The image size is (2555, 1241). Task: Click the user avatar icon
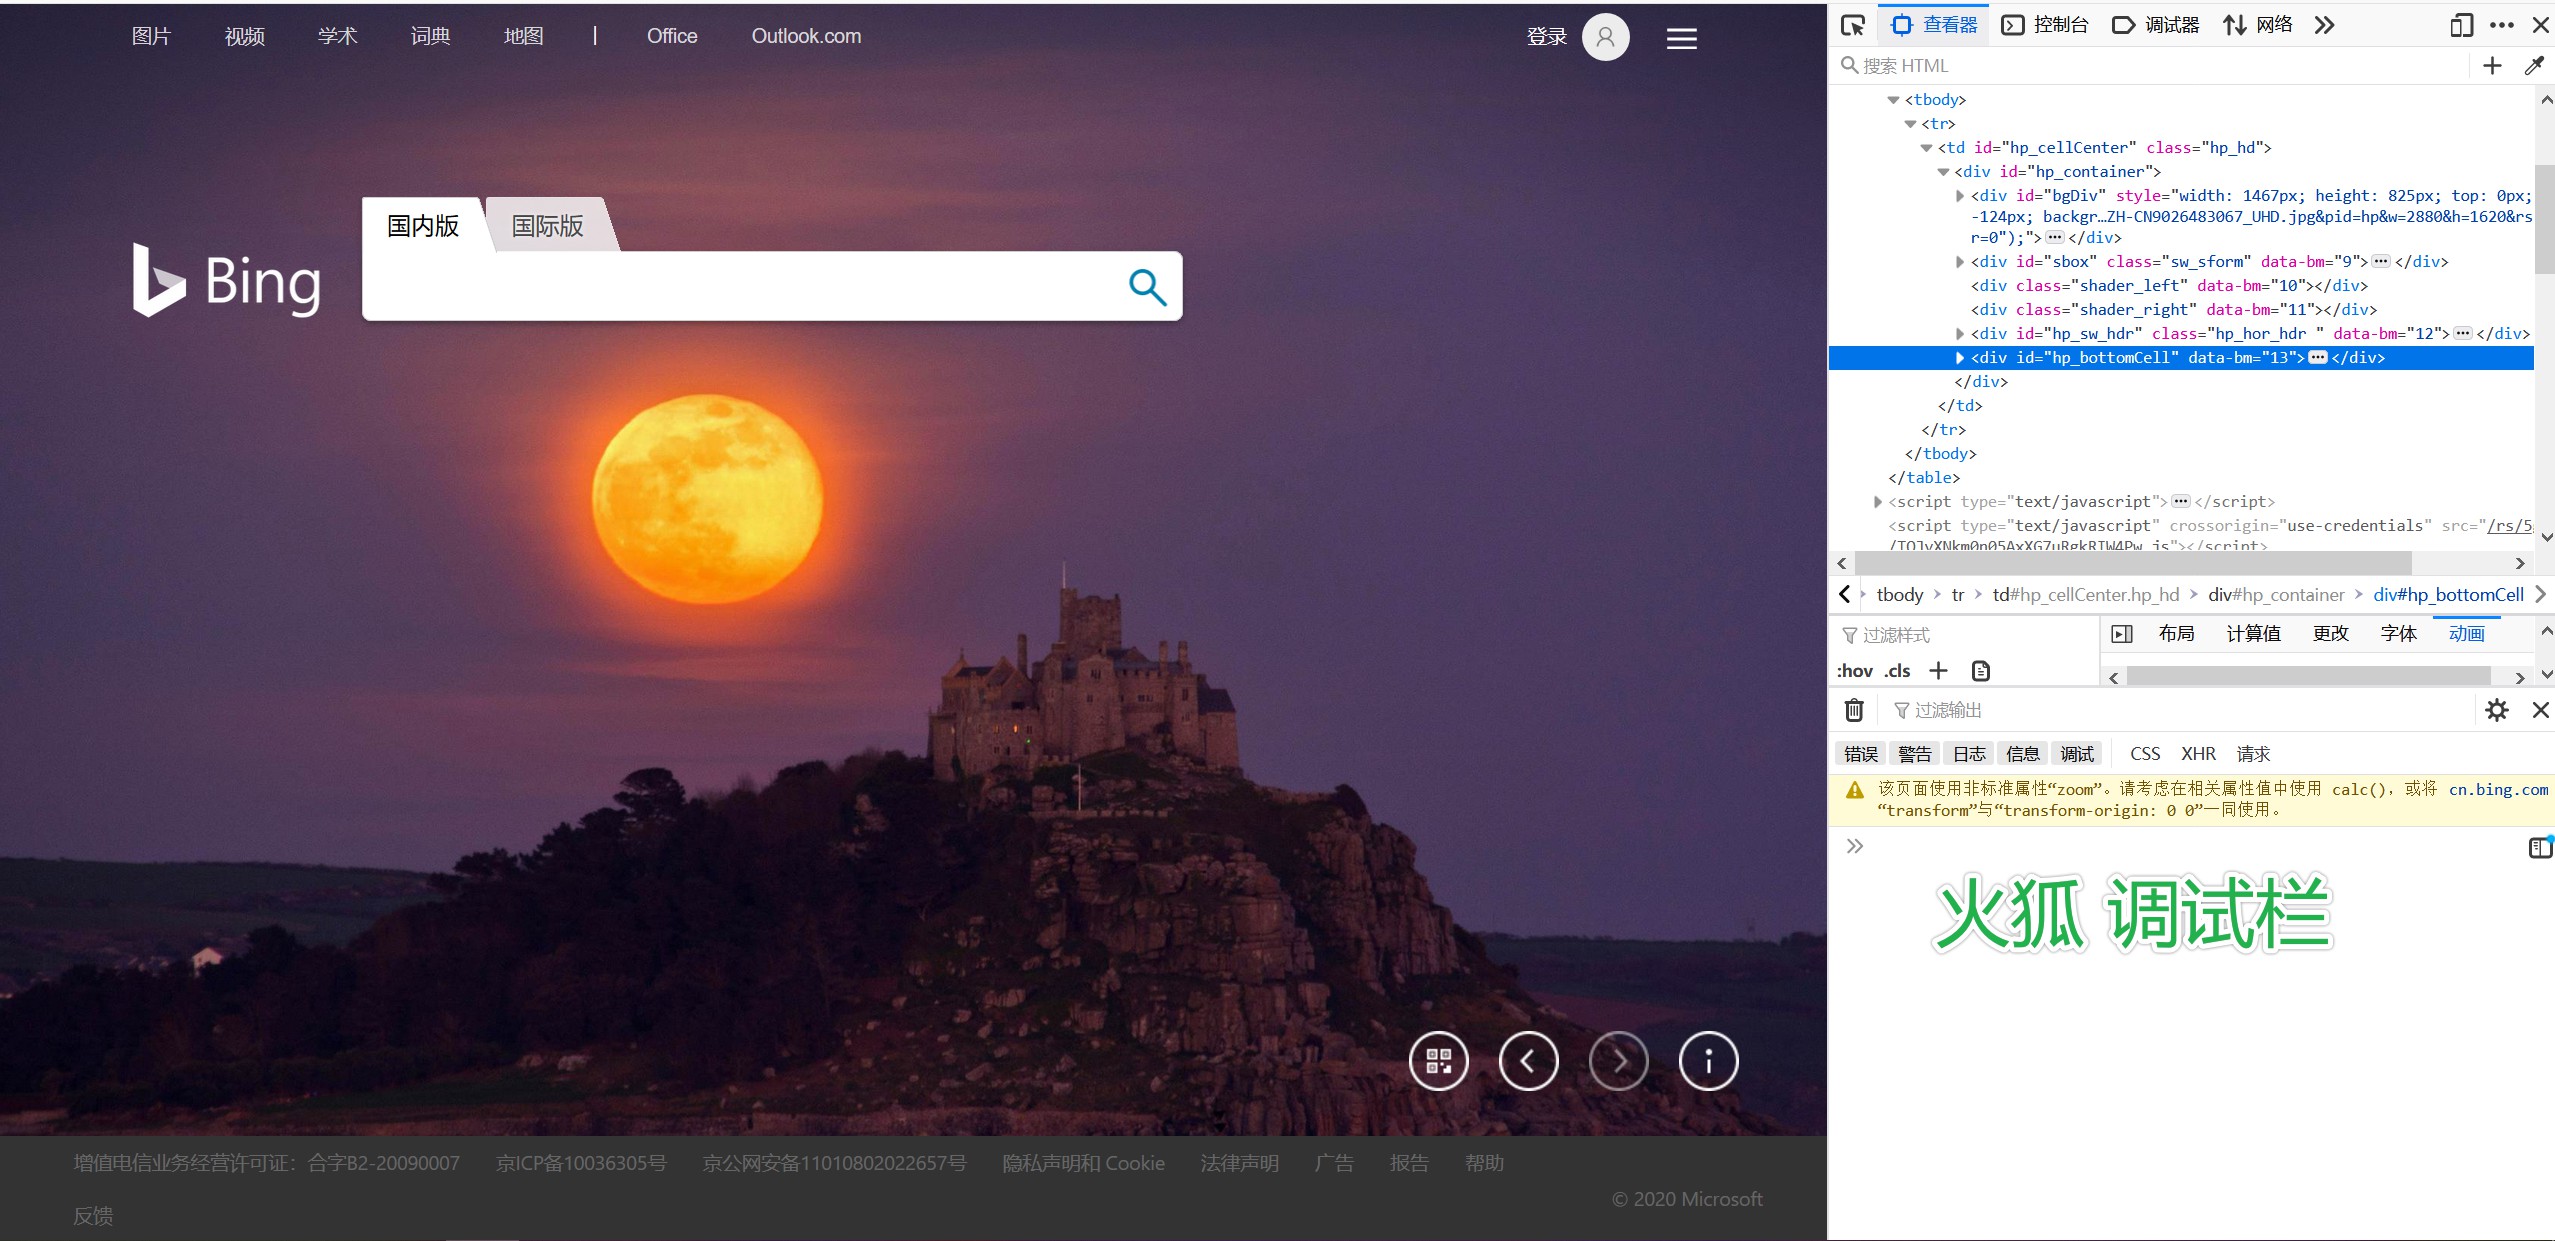[x=1605, y=37]
